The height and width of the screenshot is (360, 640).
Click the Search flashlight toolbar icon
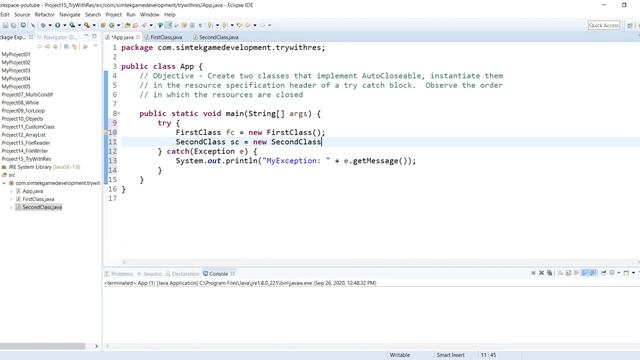[144, 25]
